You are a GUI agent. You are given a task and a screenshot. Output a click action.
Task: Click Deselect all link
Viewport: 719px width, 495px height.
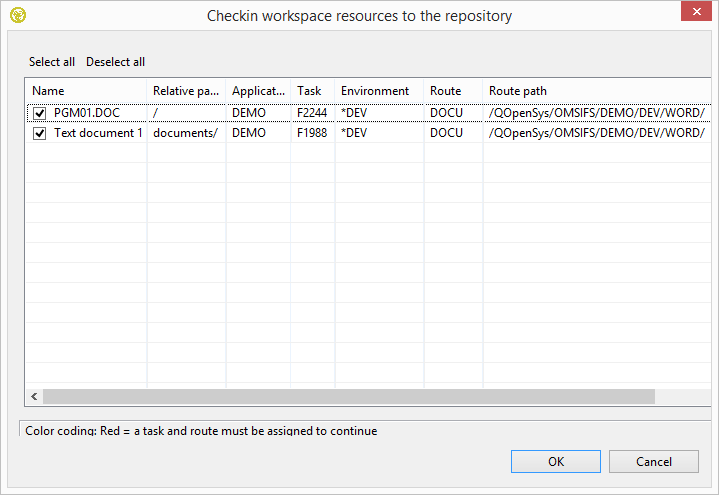[x=115, y=62]
